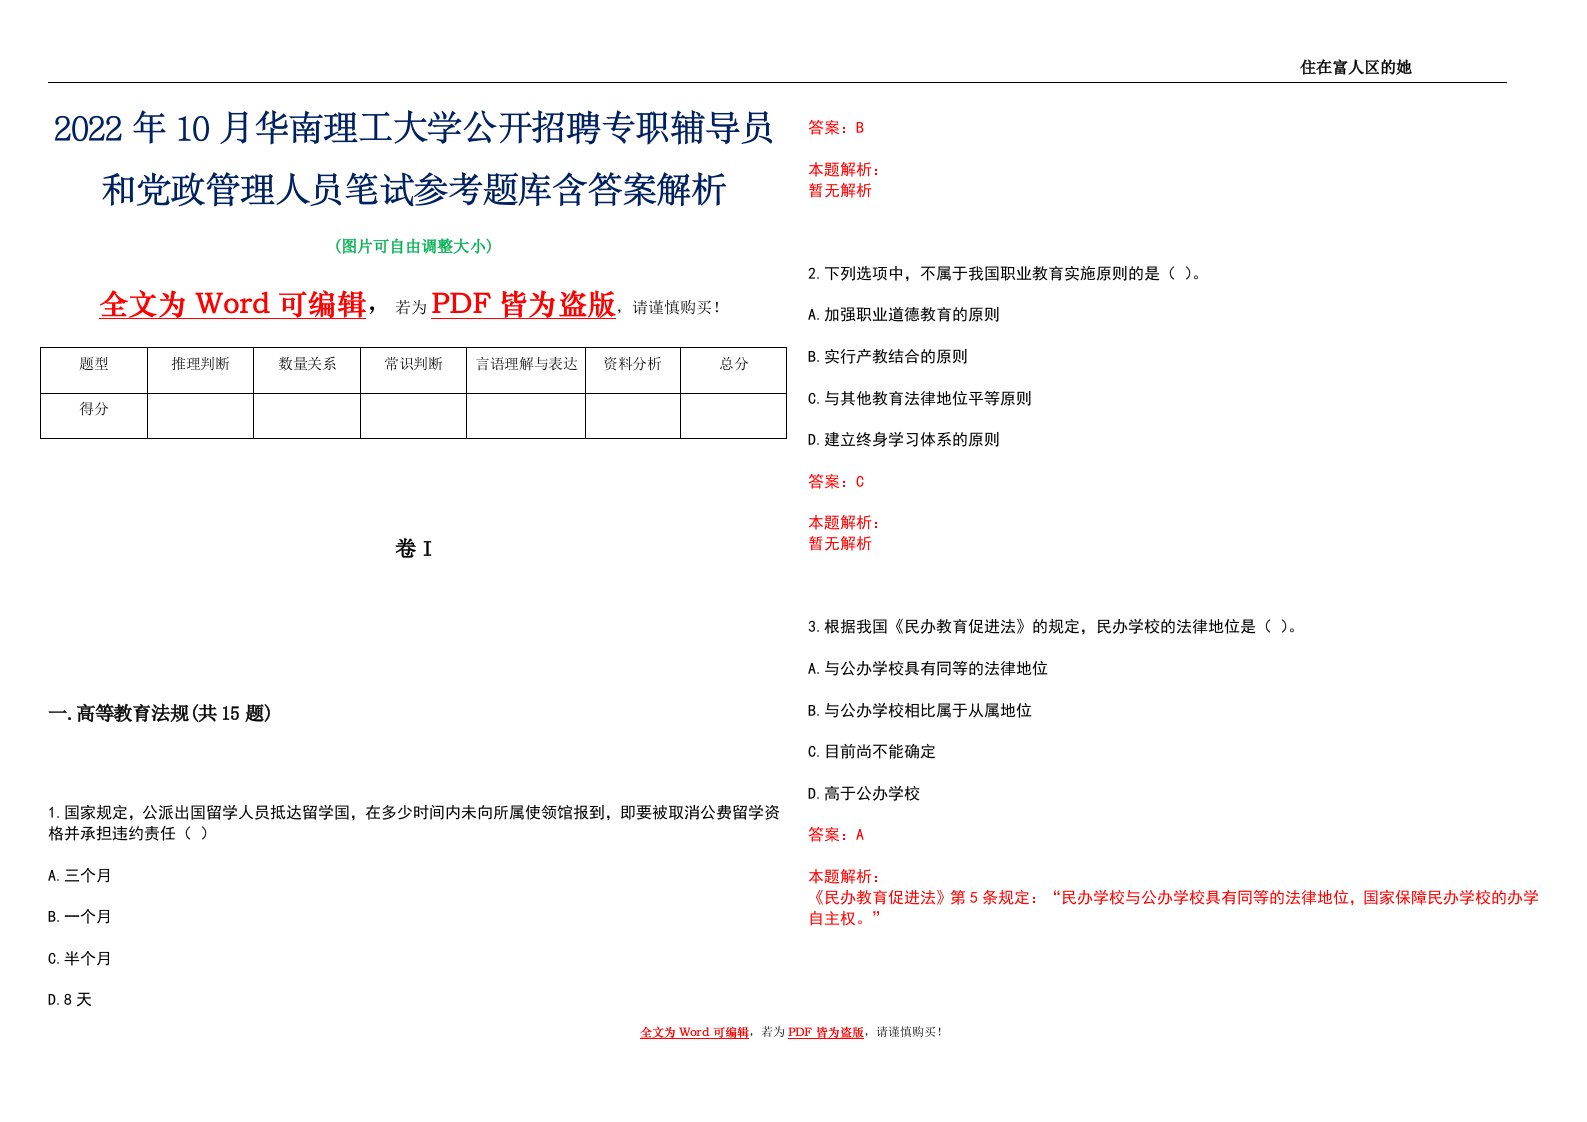Select option D.高于公办学校
Viewport: 1587px width, 1122px height.
tap(864, 794)
